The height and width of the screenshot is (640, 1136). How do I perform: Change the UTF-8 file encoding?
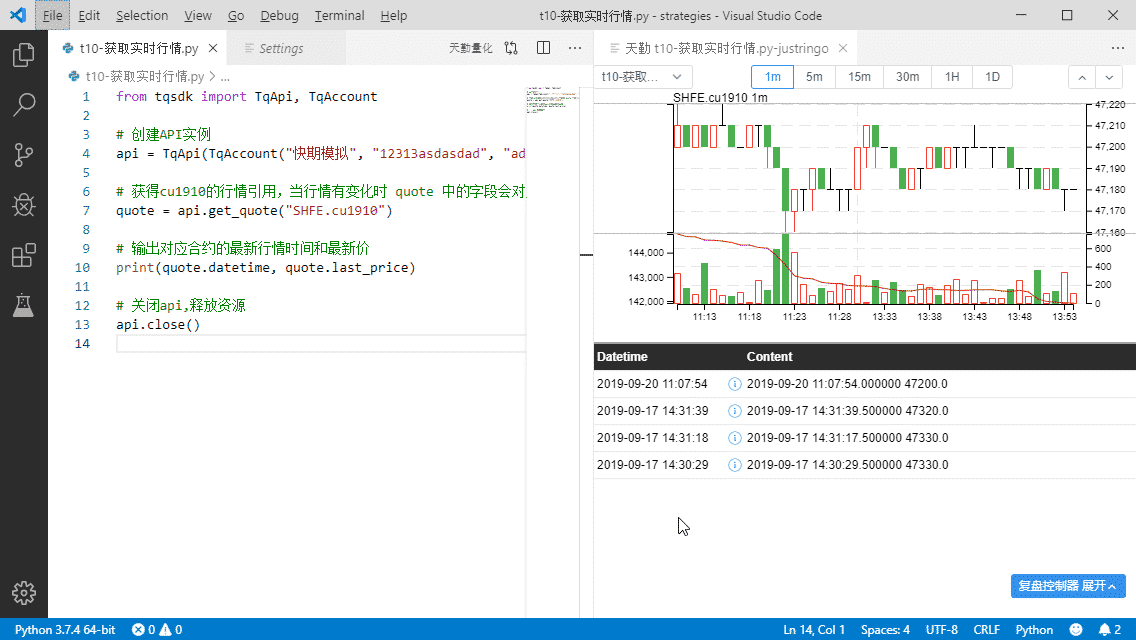pyautogui.click(x=942, y=630)
